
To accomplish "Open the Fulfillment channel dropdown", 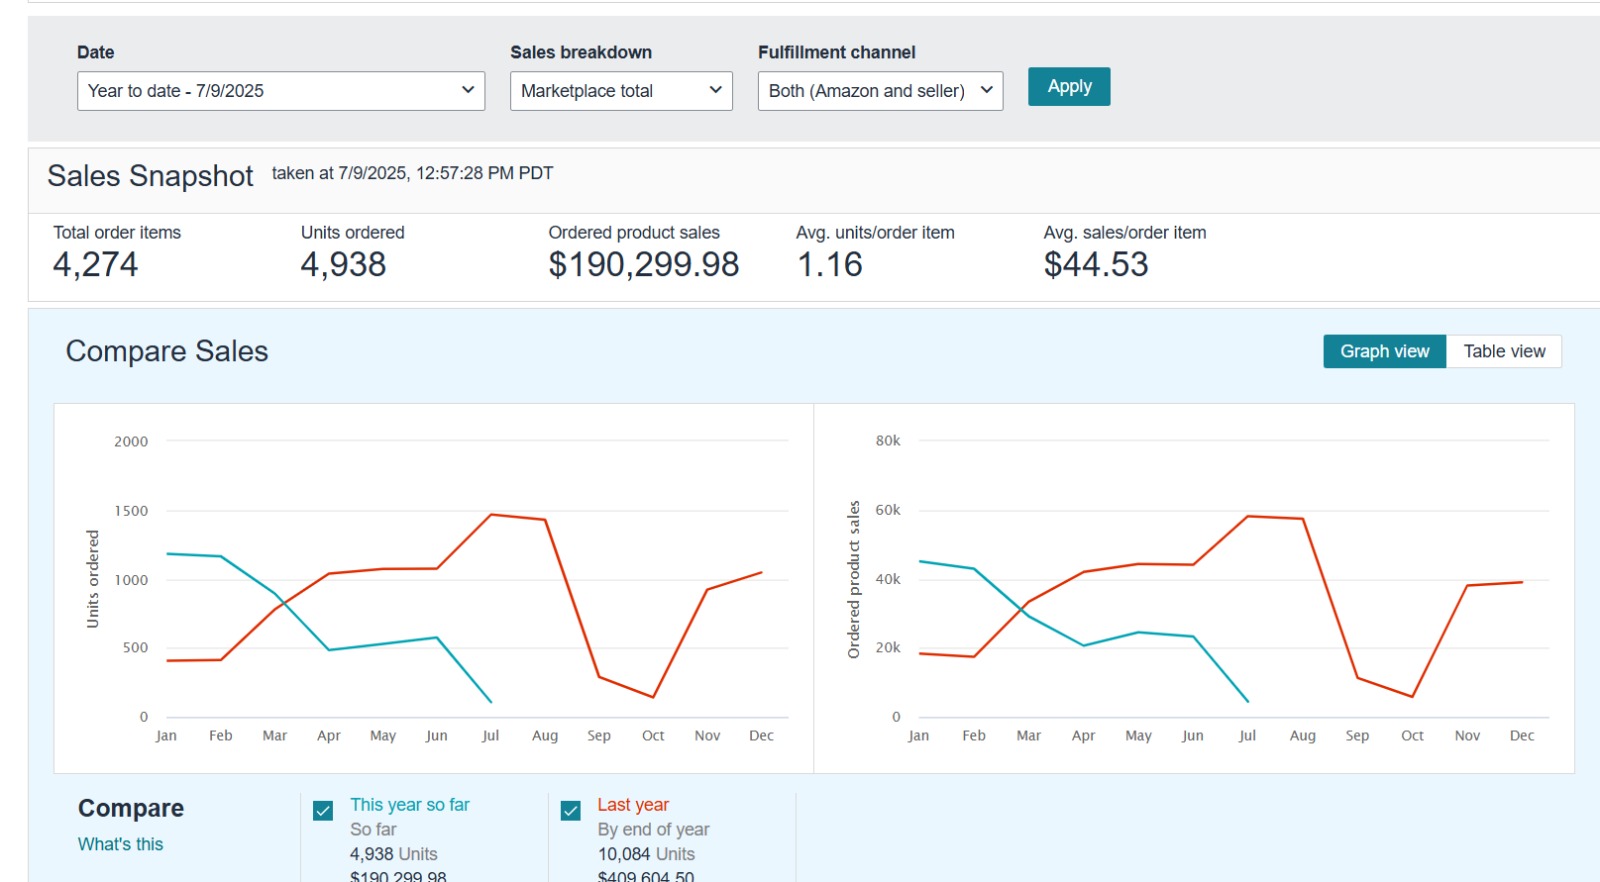I will 879,91.
